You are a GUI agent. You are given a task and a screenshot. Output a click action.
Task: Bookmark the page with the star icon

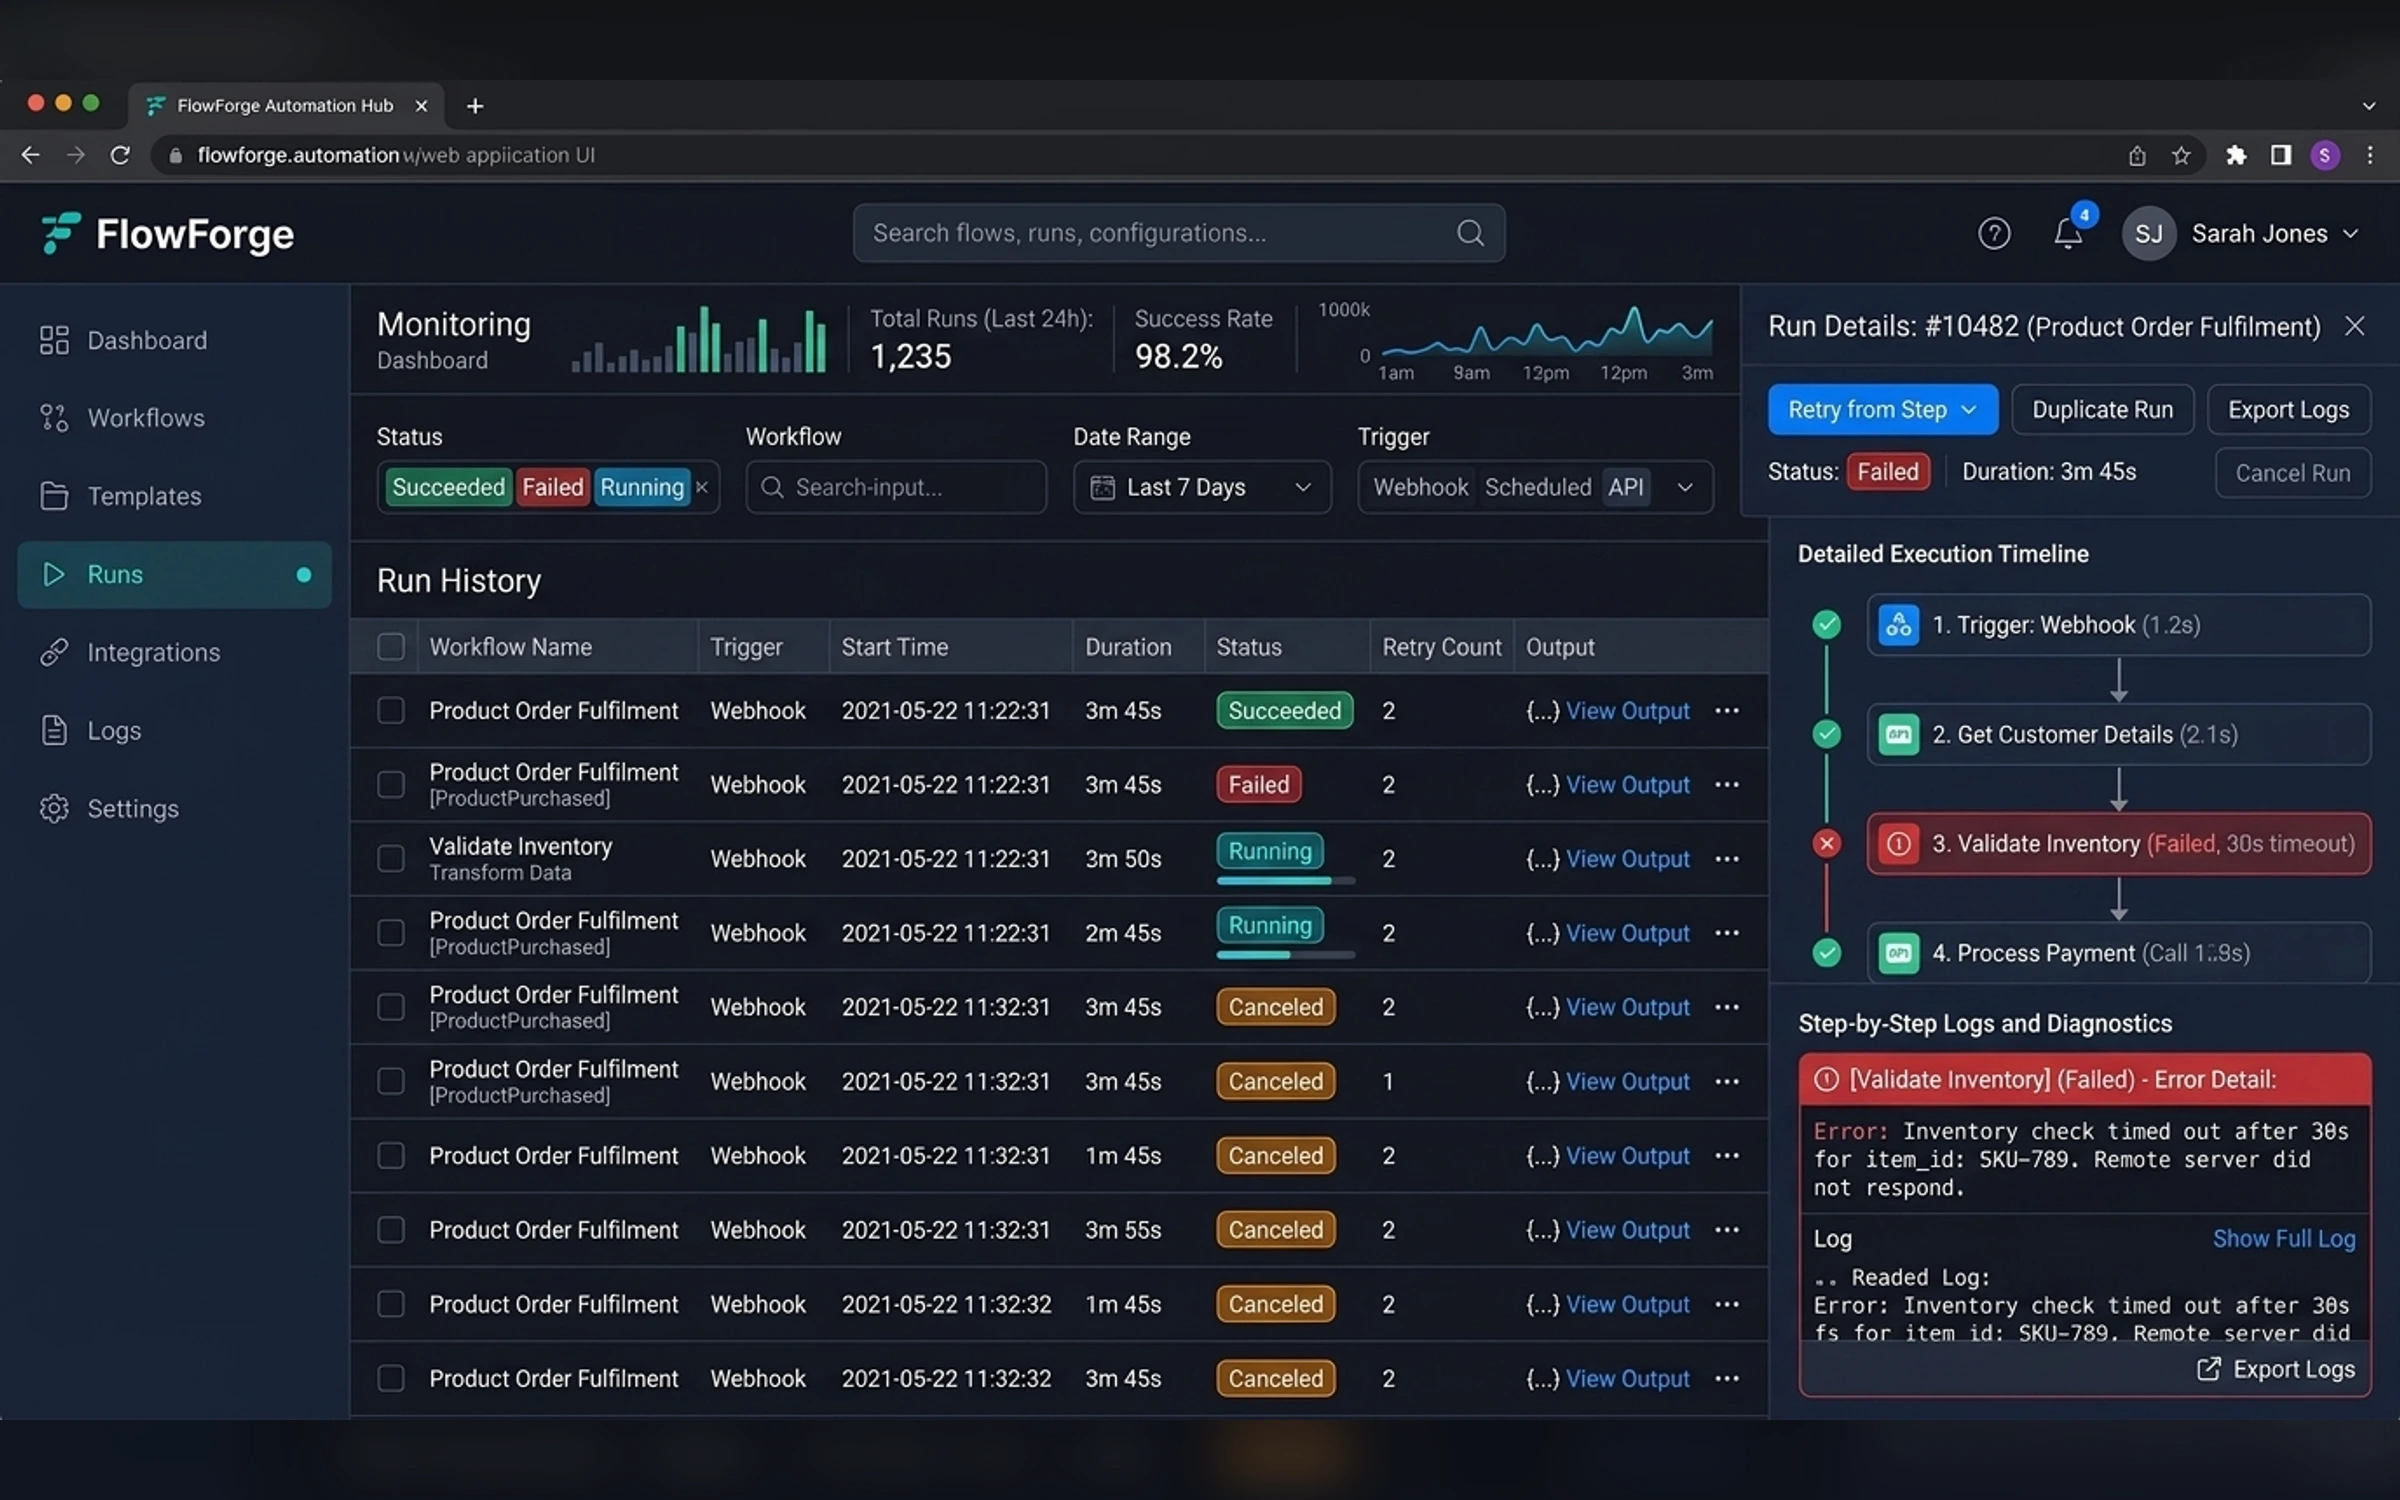click(x=2181, y=155)
